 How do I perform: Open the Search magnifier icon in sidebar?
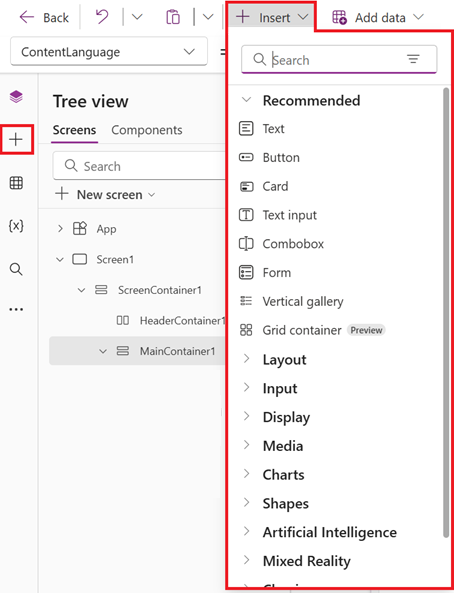point(16,269)
